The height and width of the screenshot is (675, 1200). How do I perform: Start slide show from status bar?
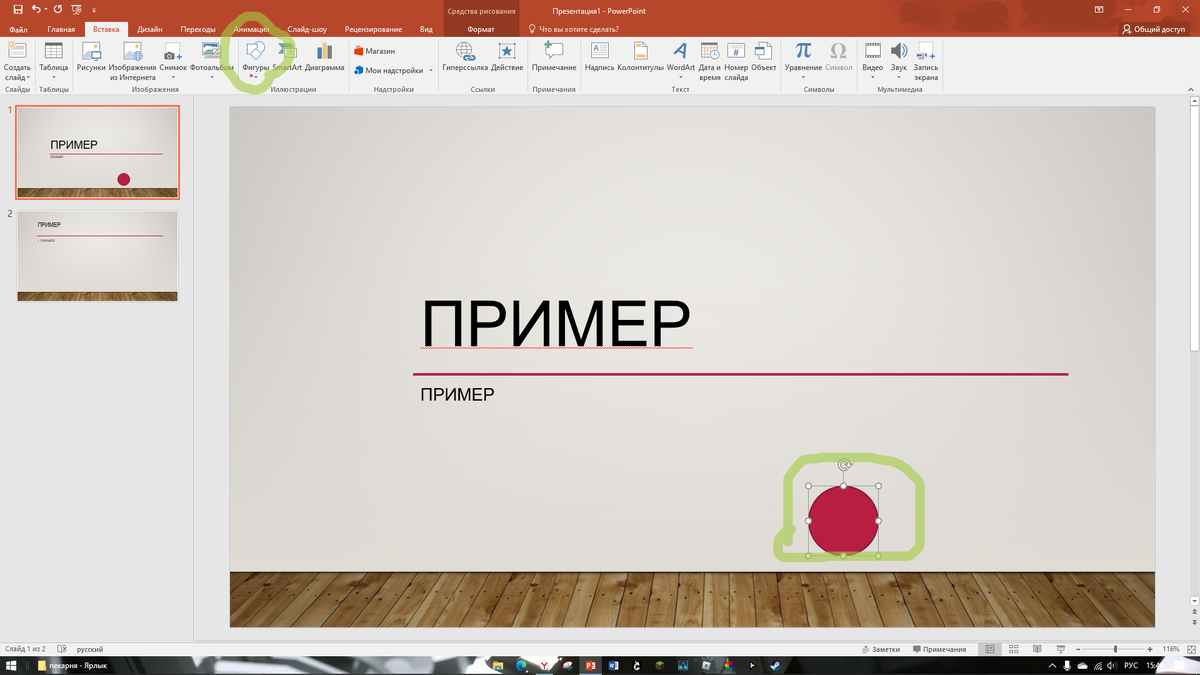pyautogui.click(x=1059, y=649)
